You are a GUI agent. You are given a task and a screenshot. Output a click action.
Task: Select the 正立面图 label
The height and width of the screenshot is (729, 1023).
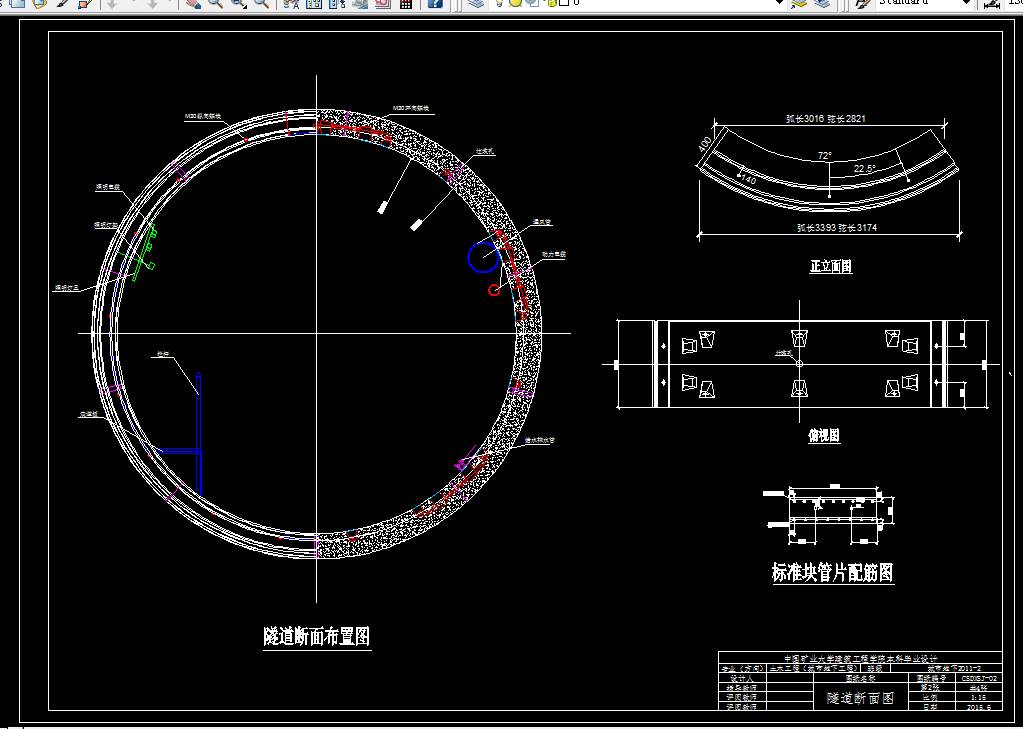click(831, 266)
